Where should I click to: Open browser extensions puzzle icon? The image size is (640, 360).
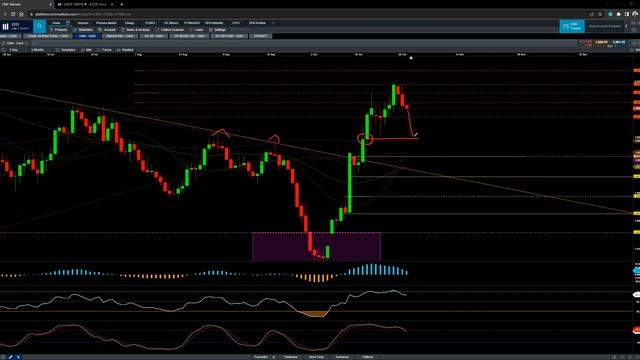[x=618, y=14]
